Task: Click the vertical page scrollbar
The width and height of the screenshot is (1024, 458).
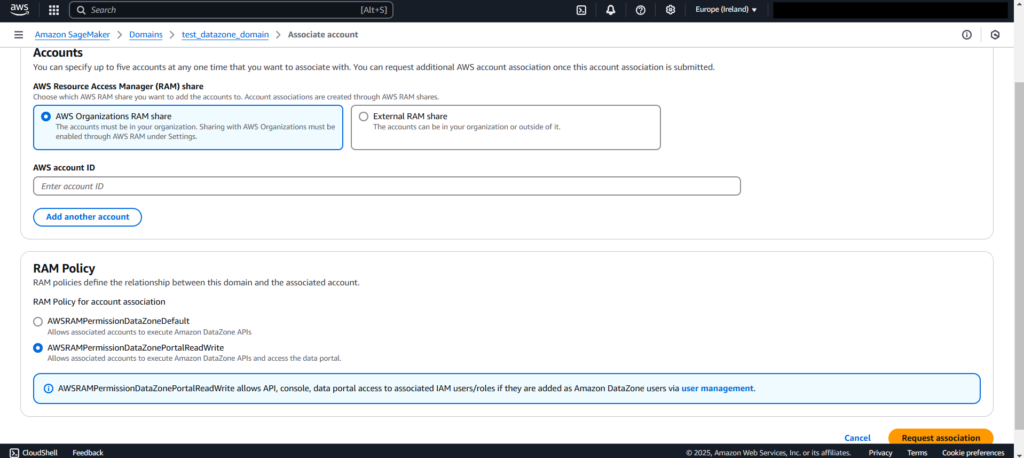Action: click(x=1019, y=255)
